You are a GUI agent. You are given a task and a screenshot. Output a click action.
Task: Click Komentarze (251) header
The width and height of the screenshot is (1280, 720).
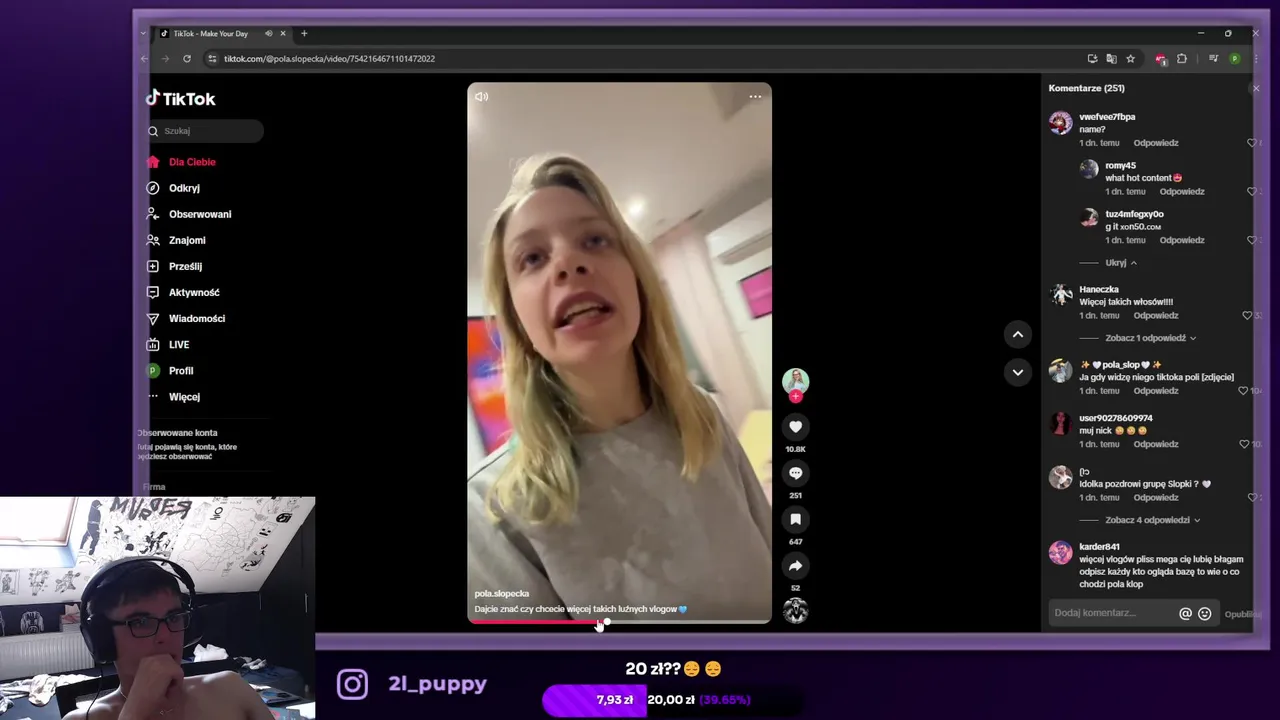pos(1086,88)
